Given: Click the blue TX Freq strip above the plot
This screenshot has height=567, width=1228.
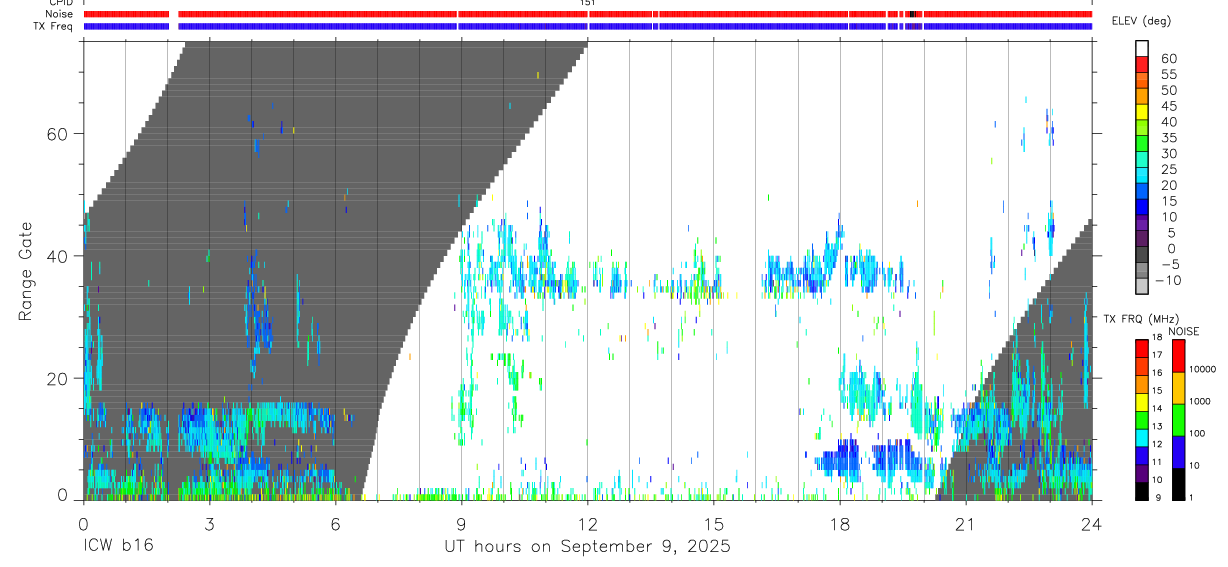Looking at the screenshot, I should click(588, 26).
